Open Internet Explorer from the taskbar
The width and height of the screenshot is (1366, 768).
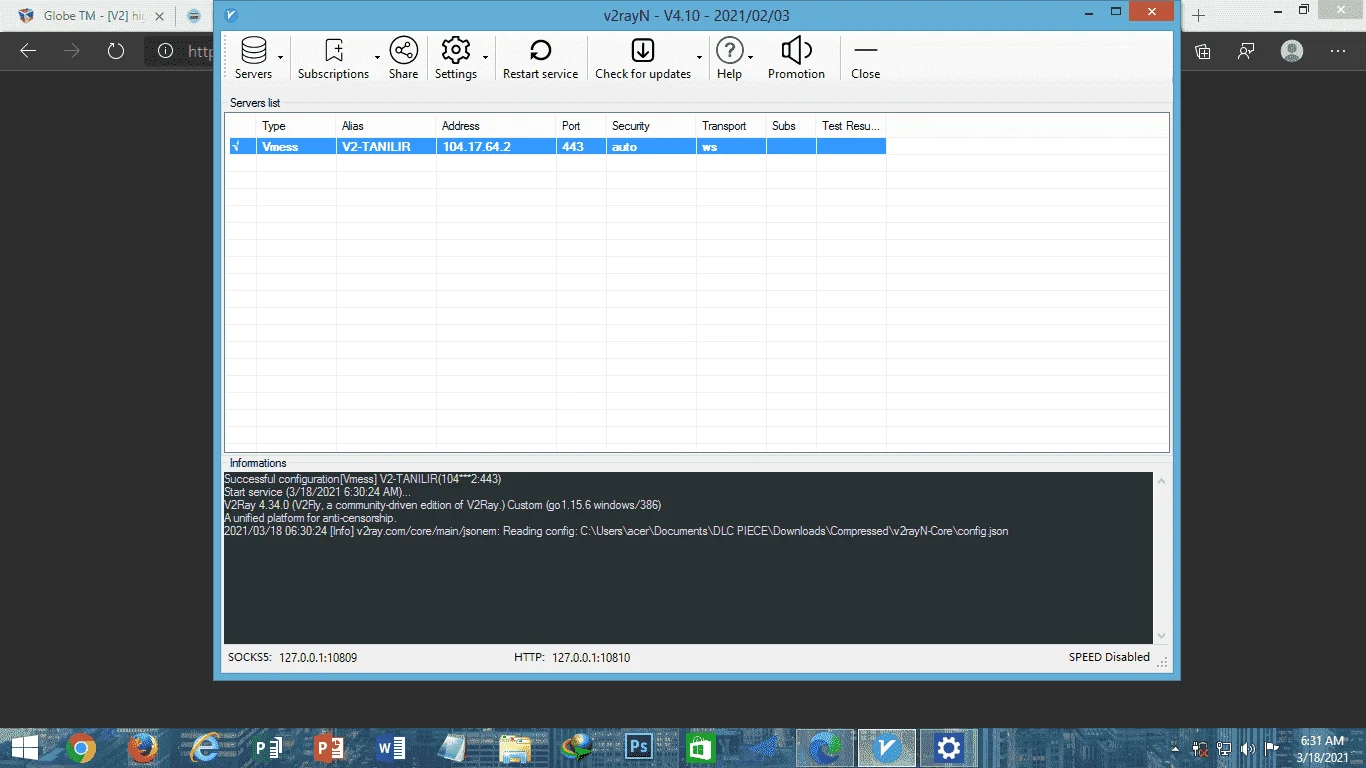click(x=205, y=748)
